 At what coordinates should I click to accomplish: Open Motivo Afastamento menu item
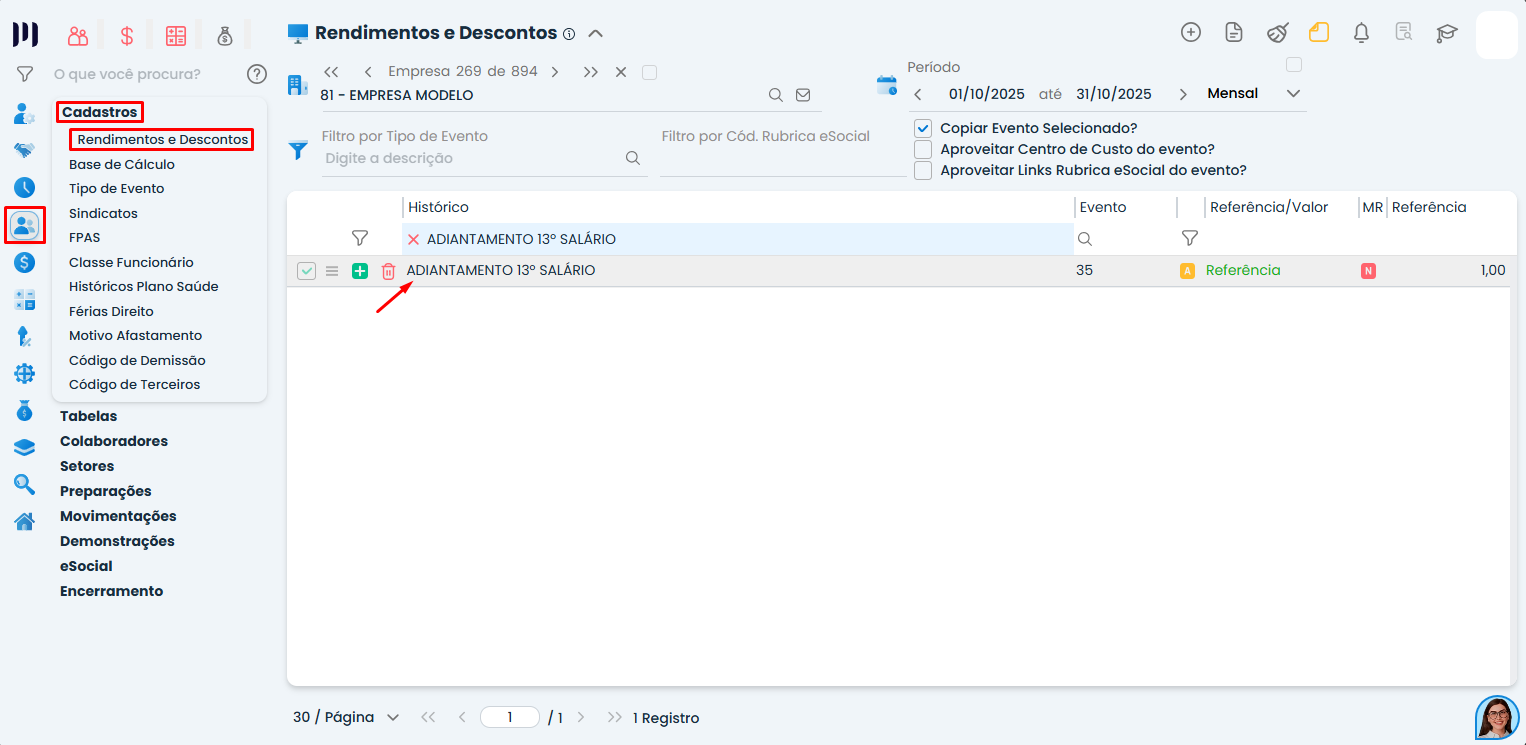coord(135,336)
